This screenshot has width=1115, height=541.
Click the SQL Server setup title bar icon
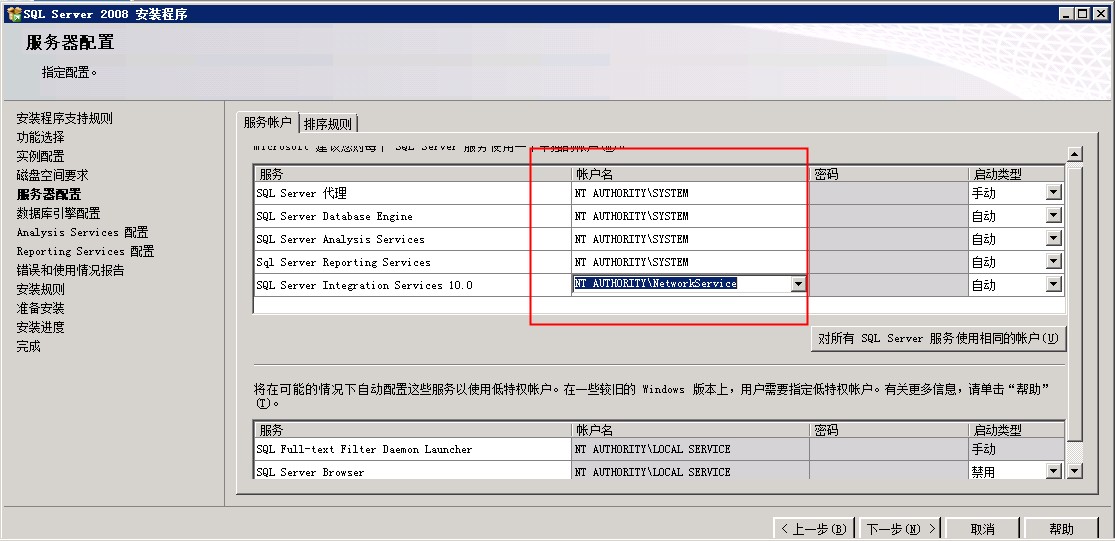click(13, 14)
